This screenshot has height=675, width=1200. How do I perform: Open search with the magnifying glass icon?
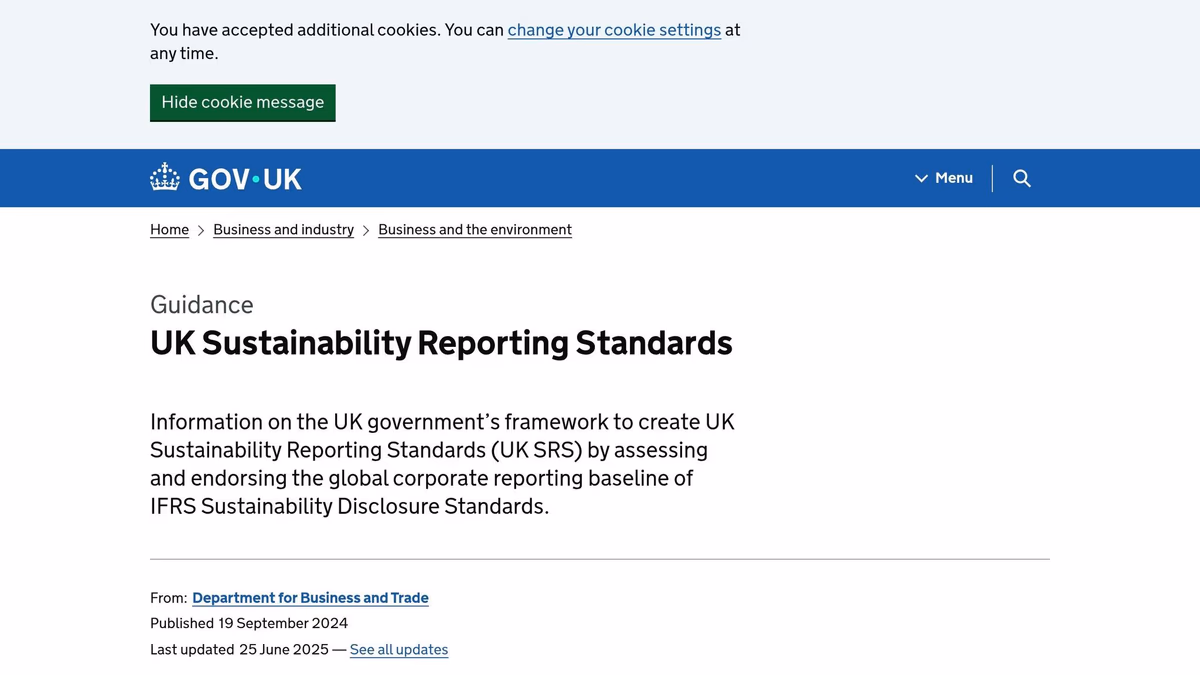click(x=1021, y=178)
